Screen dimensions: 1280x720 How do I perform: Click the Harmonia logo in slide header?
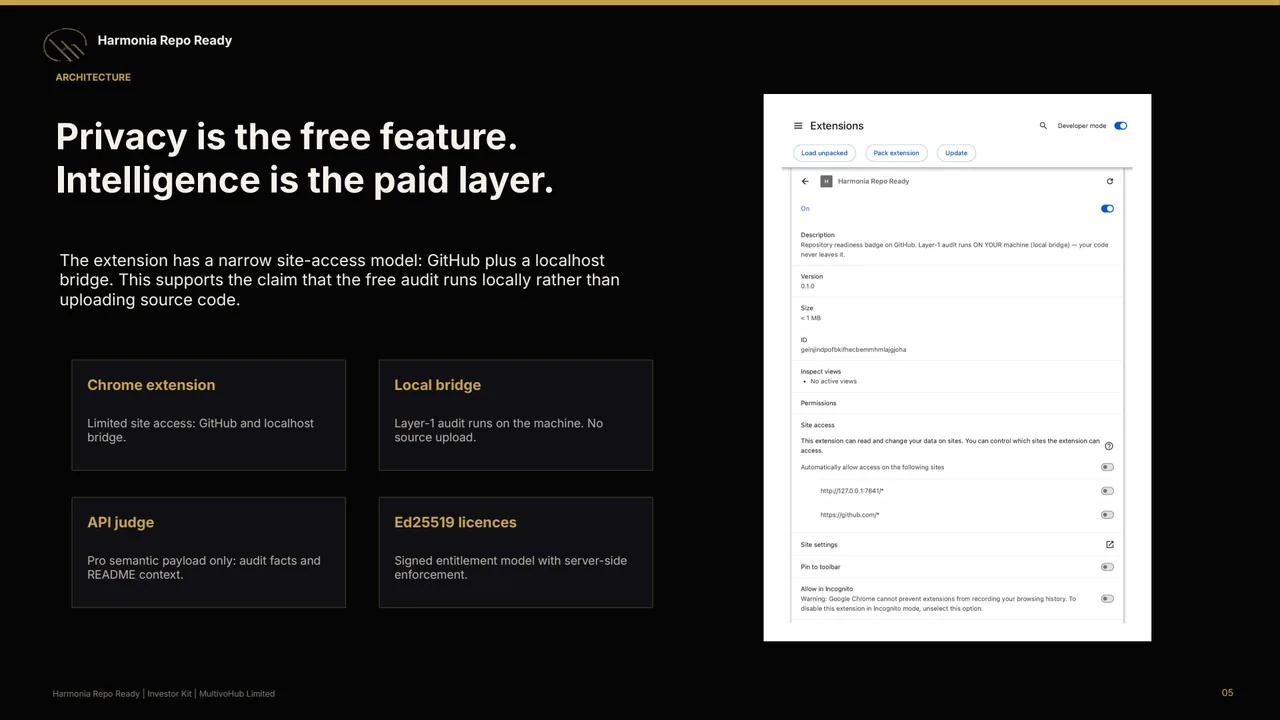(65, 45)
